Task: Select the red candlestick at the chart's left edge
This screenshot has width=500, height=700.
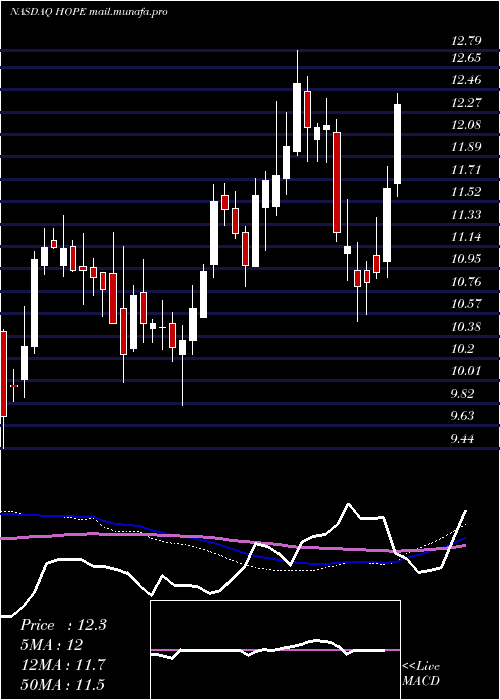Action: (x=4, y=374)
